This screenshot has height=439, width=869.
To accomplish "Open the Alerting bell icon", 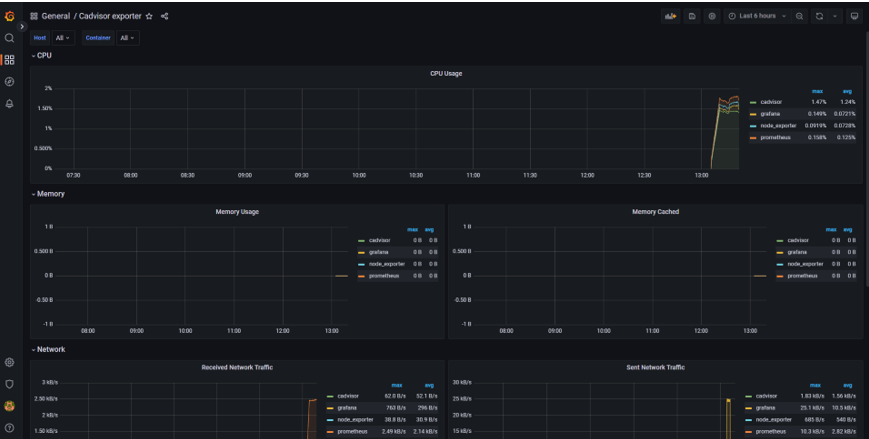I will click(9, 104).
